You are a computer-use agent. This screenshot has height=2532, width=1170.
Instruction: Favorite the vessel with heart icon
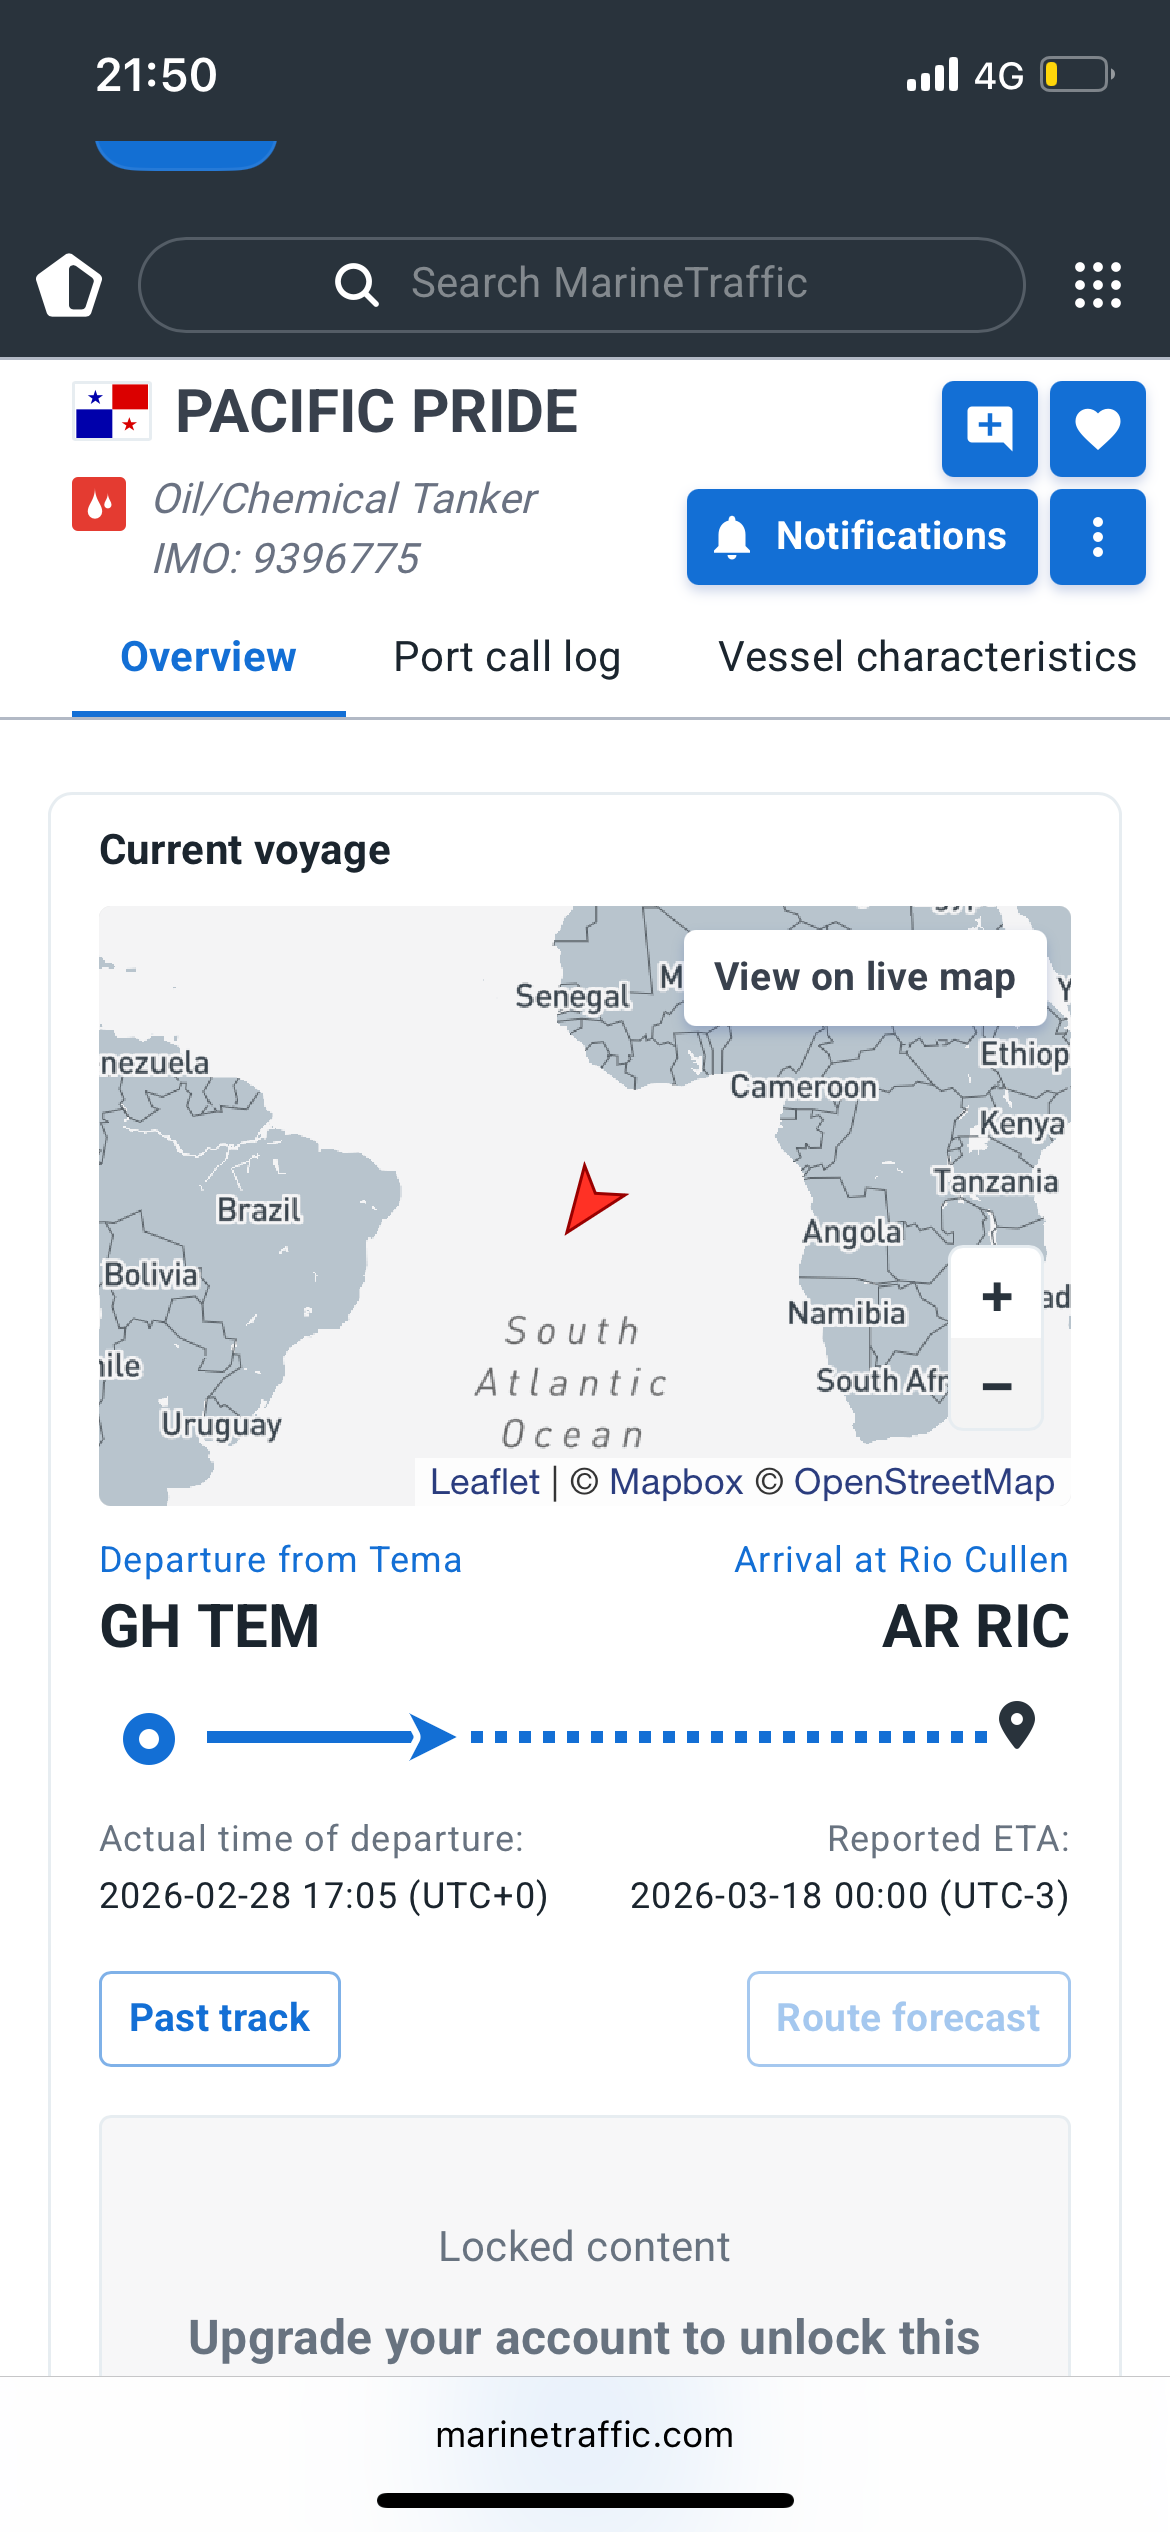1097,428
